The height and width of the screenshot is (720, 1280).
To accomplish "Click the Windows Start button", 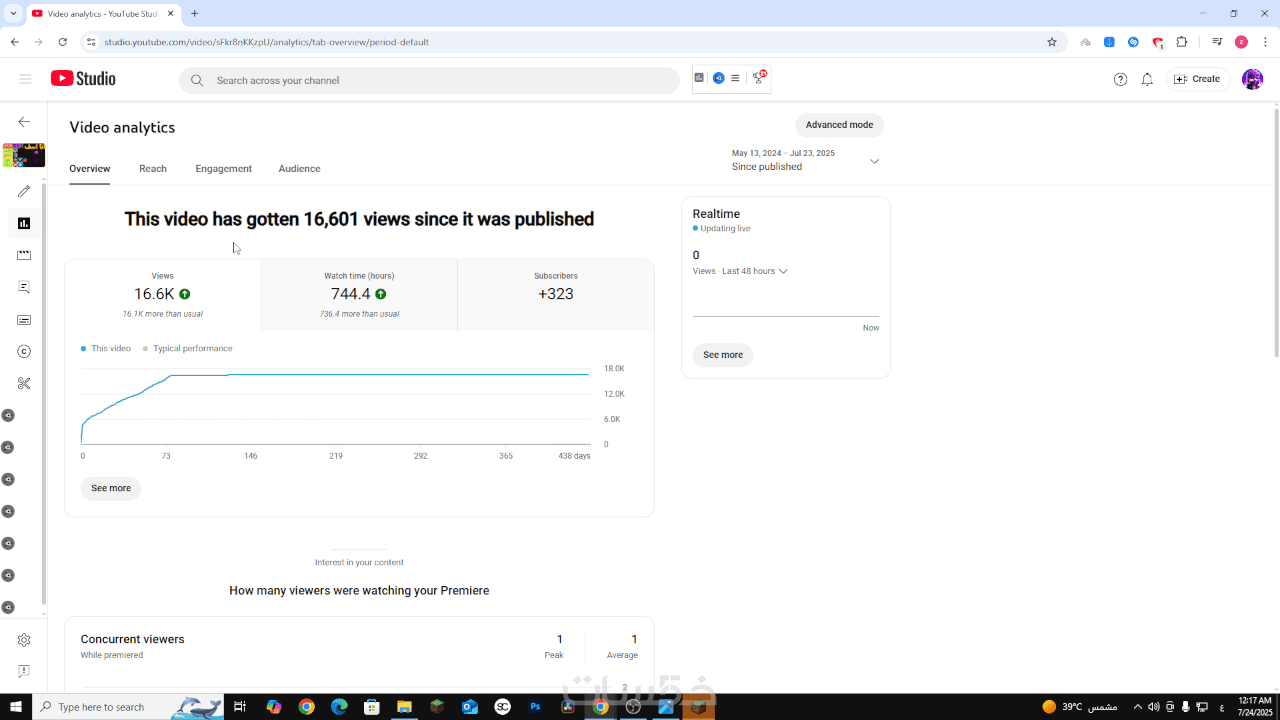I will [16, 707].
